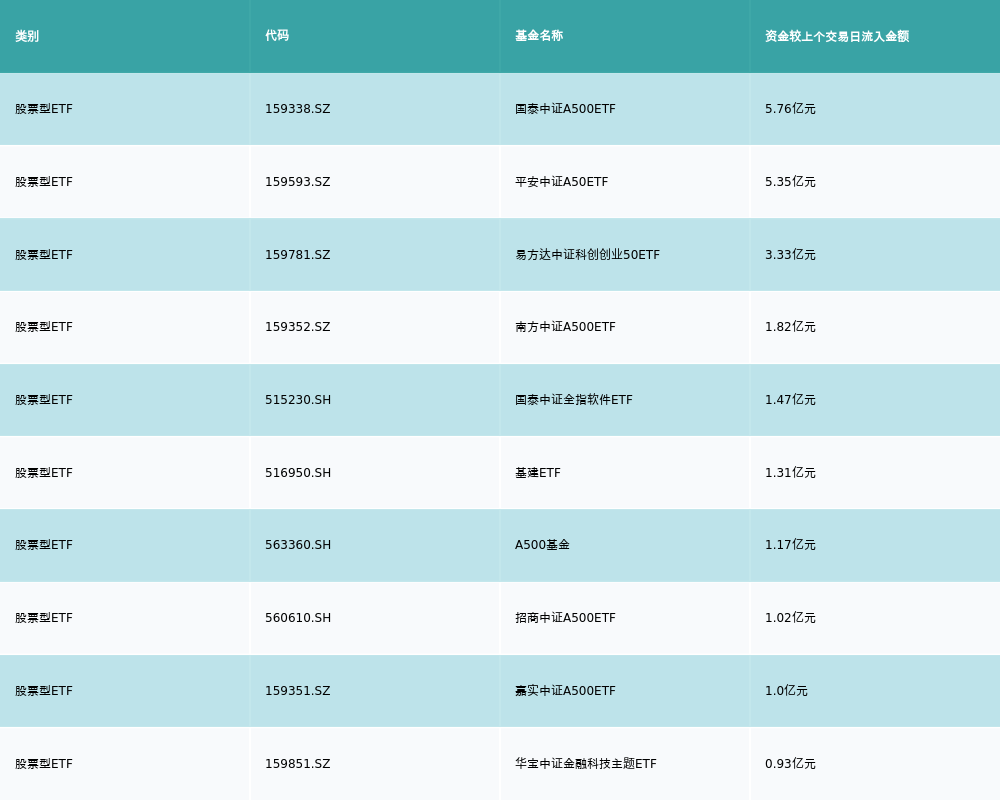
Task: Select code 563360.SH
Action: point(298,545)
